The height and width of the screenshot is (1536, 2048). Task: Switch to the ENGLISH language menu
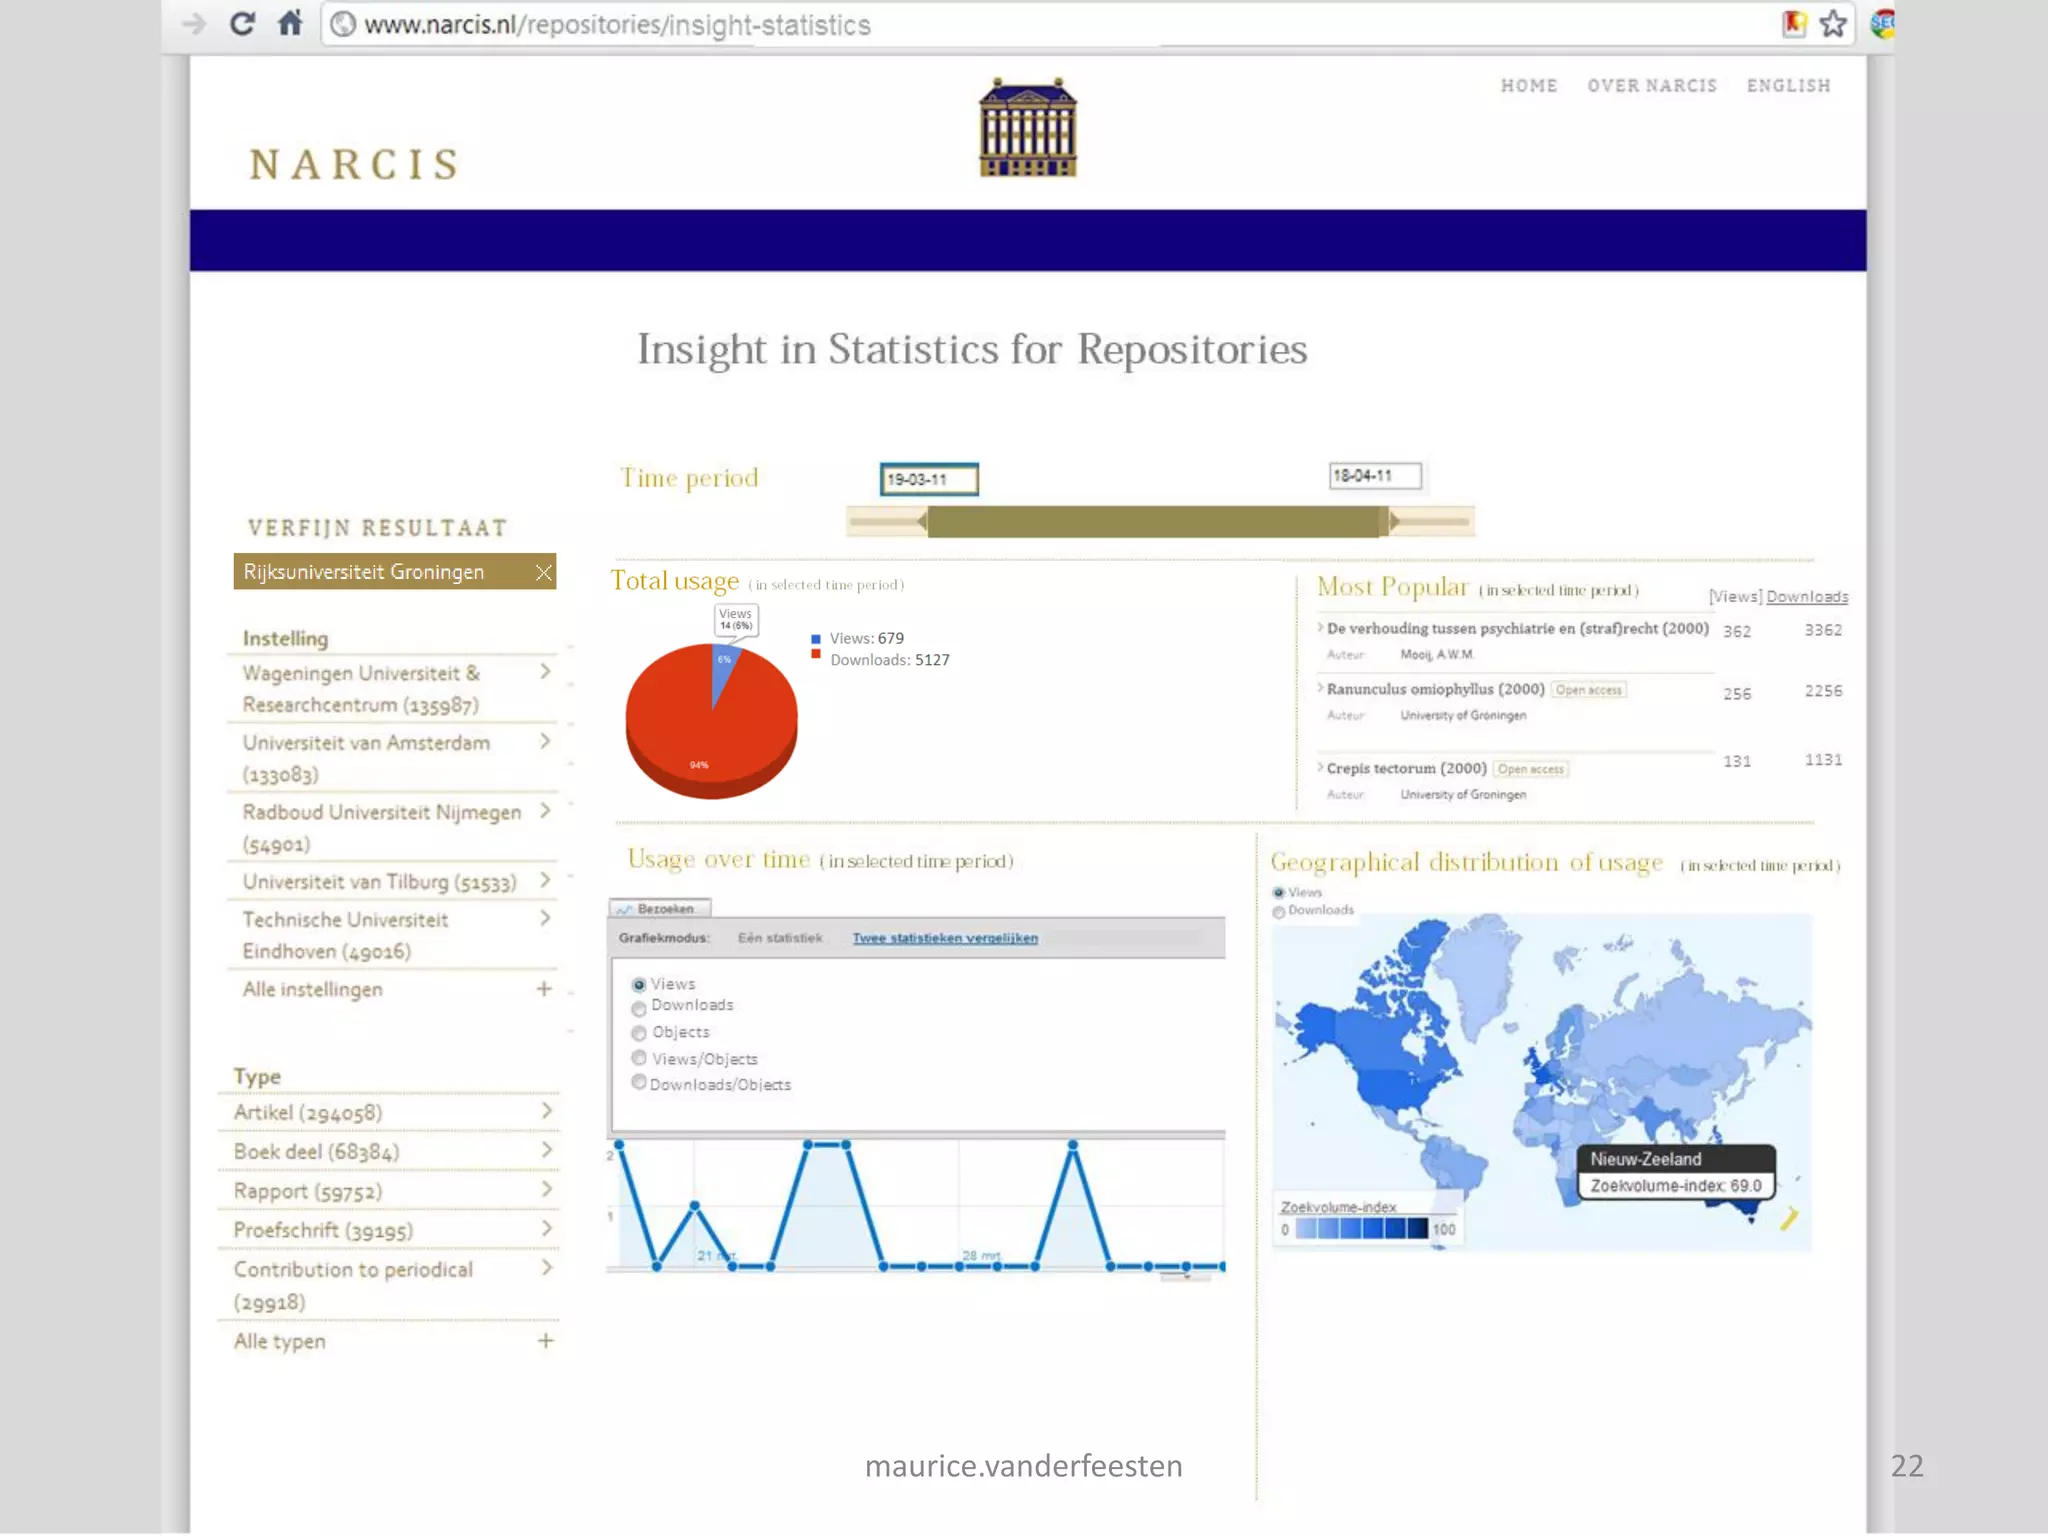1788,86
